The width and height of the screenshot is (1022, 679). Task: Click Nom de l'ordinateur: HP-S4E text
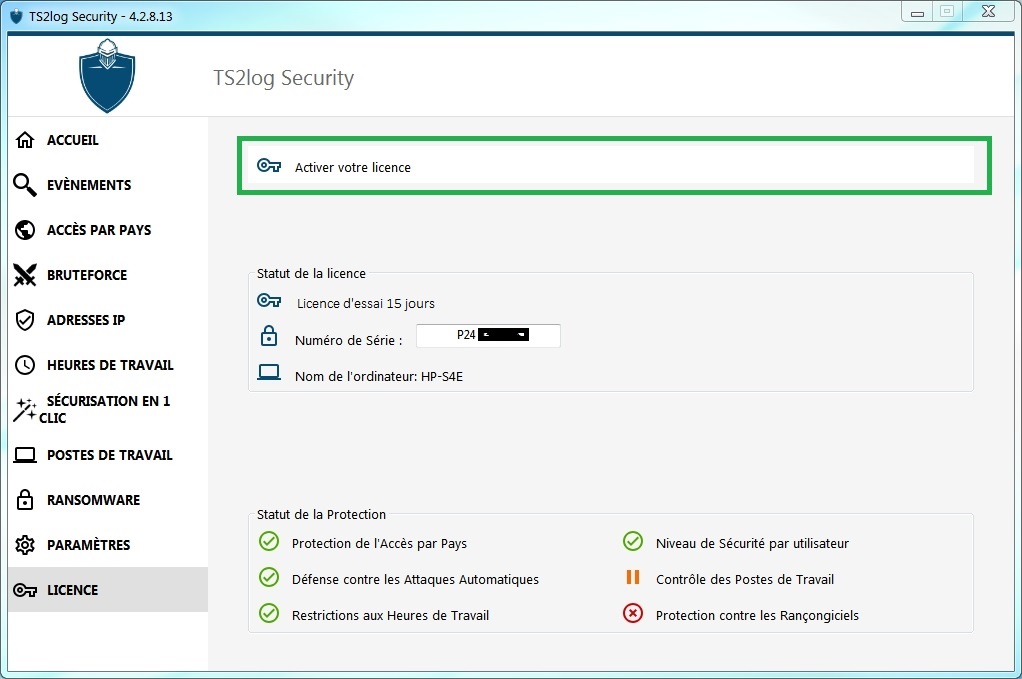379,377
